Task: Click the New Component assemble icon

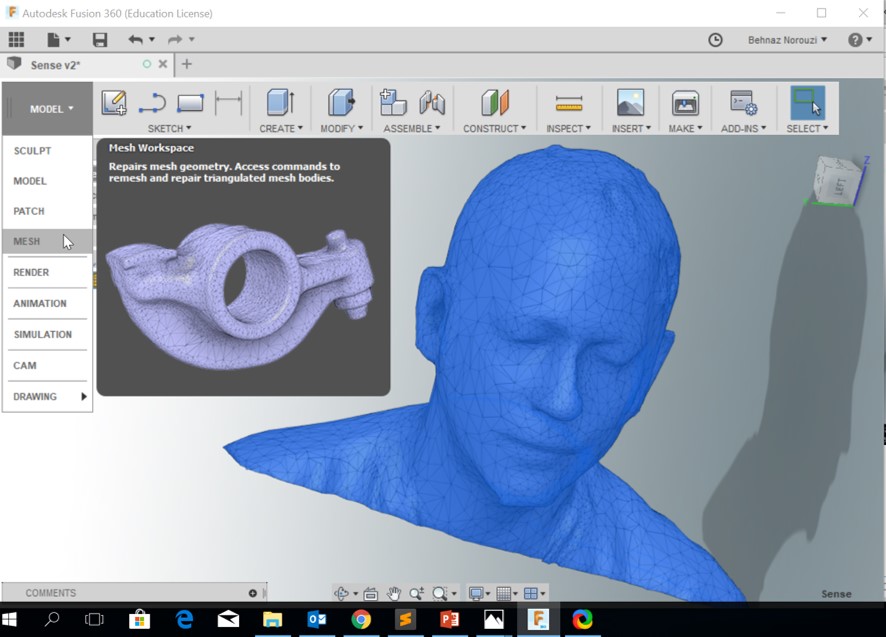Action: [x=393, y=103]
